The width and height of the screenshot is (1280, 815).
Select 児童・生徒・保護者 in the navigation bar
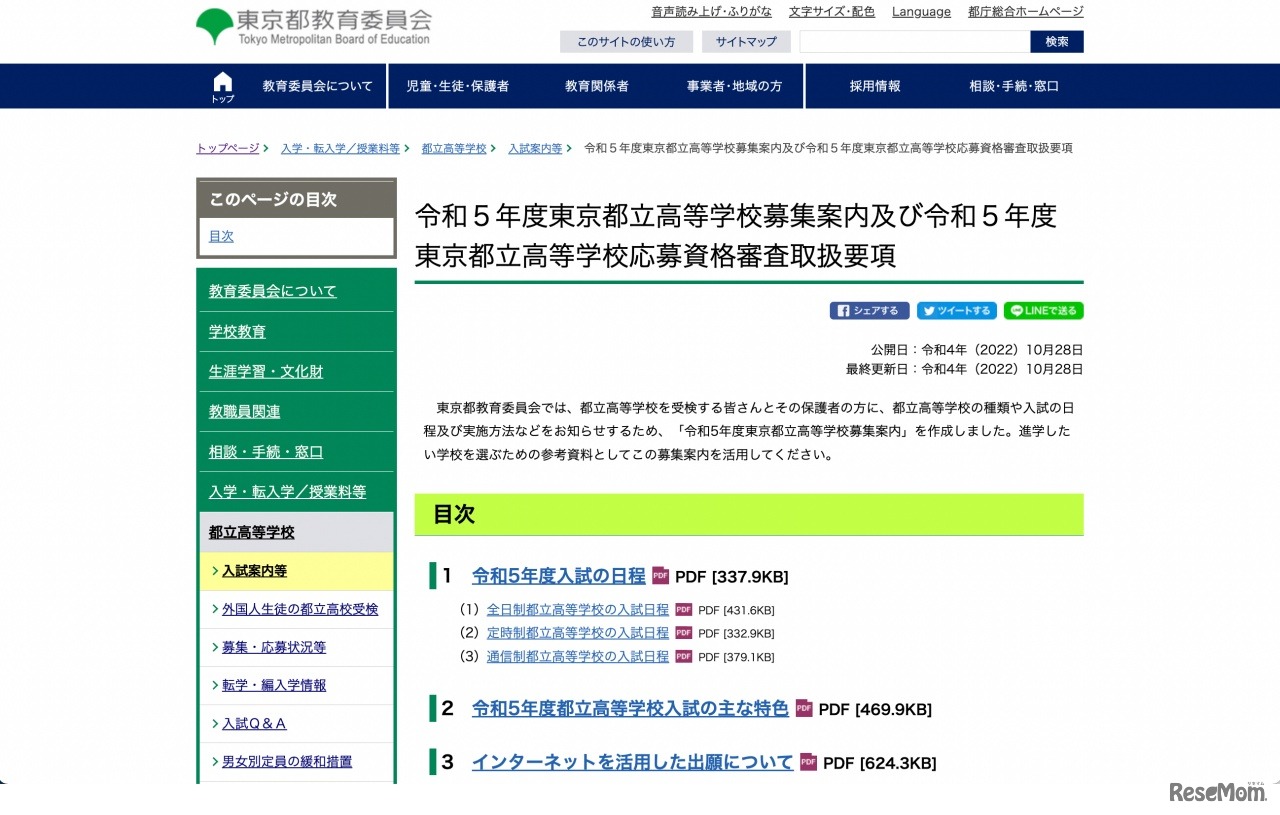pos(457,86)
